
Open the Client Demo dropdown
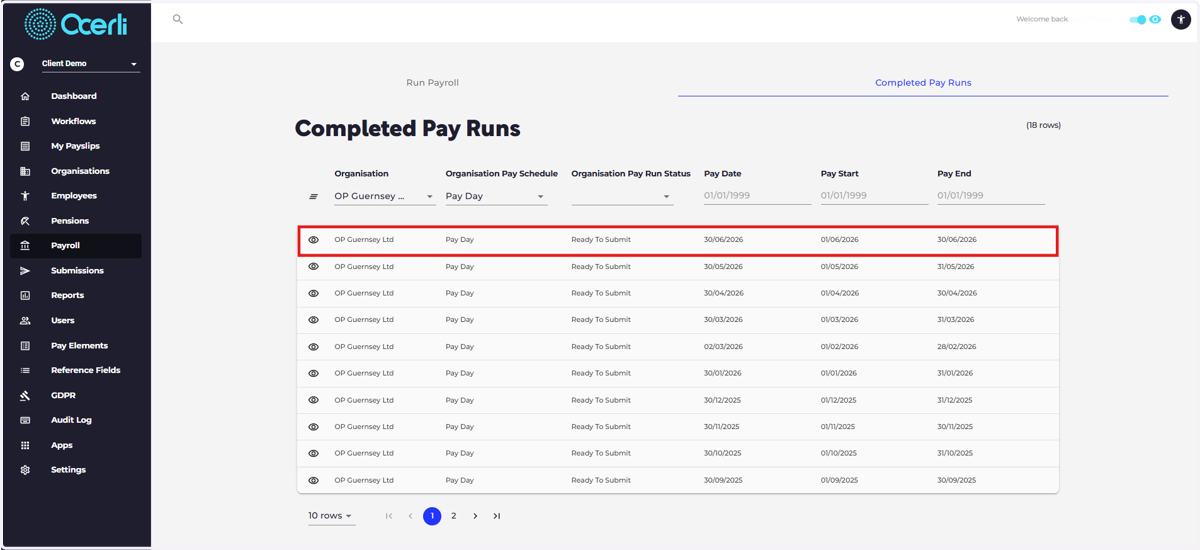(90, 64)
